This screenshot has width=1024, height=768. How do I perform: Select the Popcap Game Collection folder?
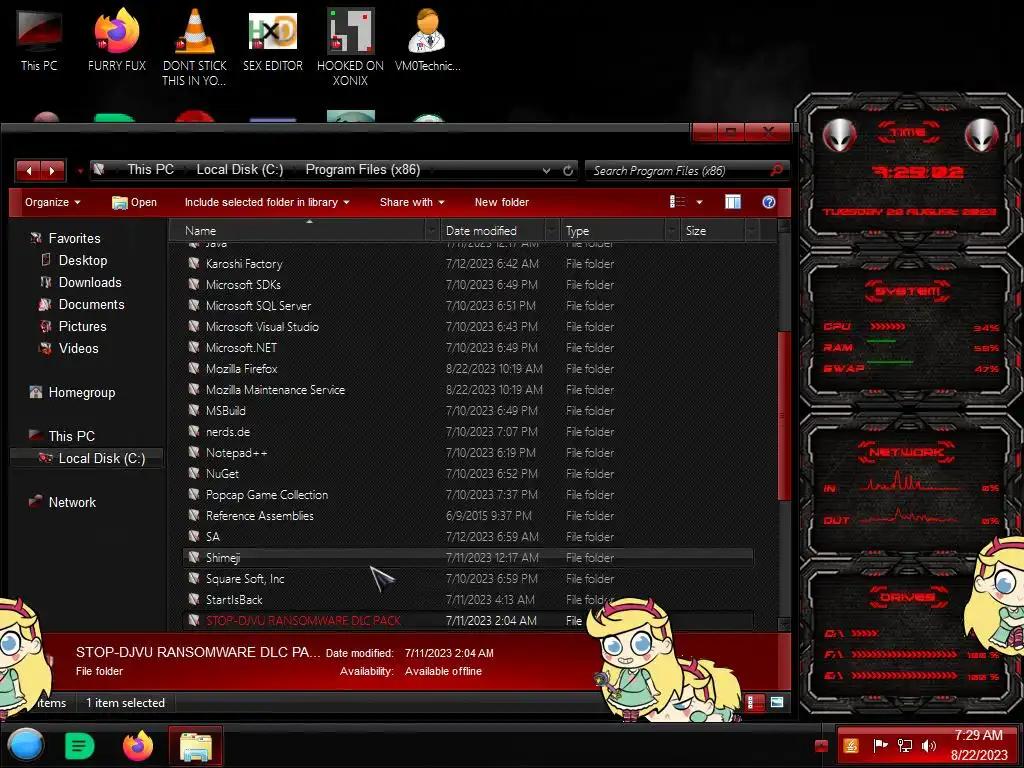pos(266,494)
